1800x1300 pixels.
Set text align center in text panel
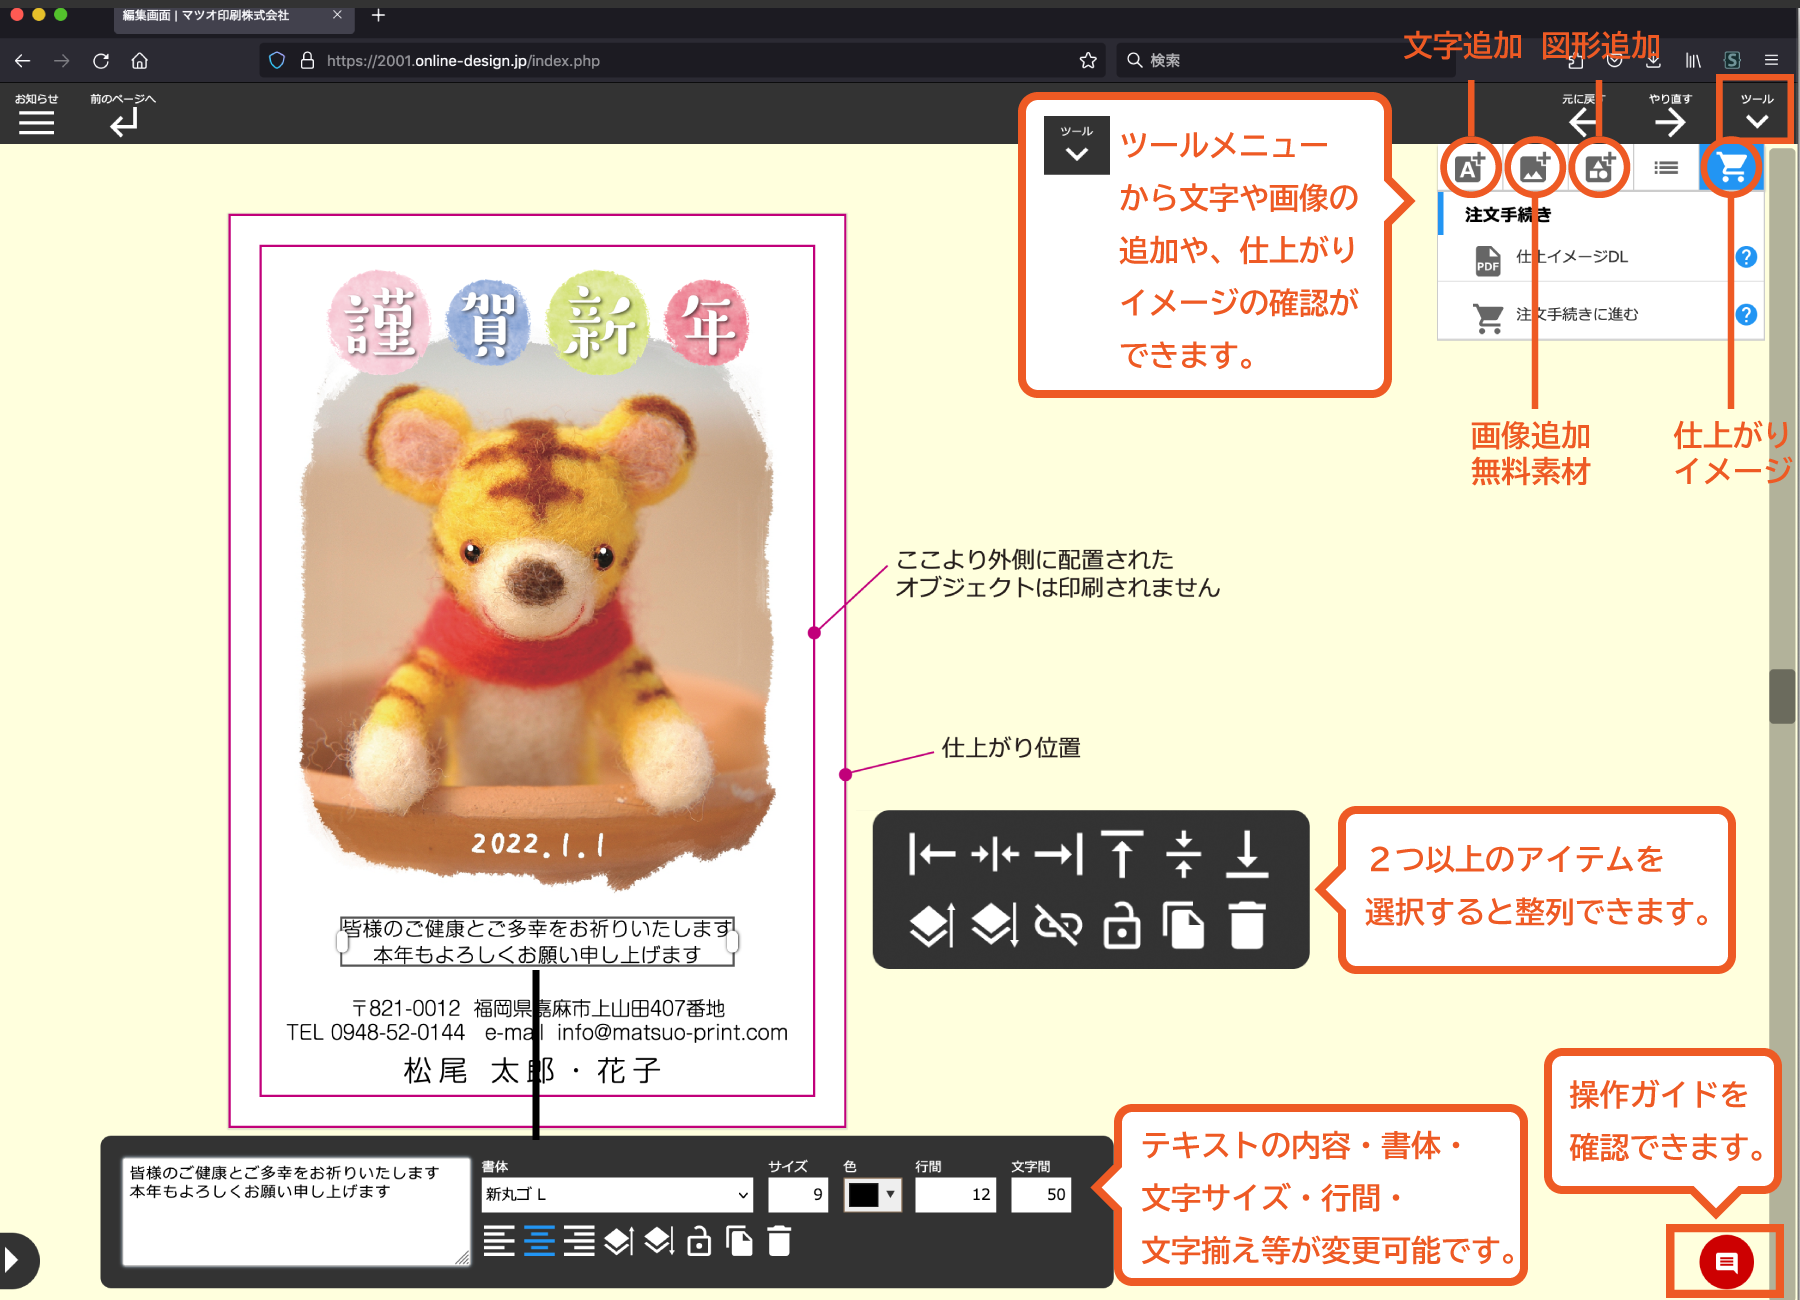(539, 1241)
